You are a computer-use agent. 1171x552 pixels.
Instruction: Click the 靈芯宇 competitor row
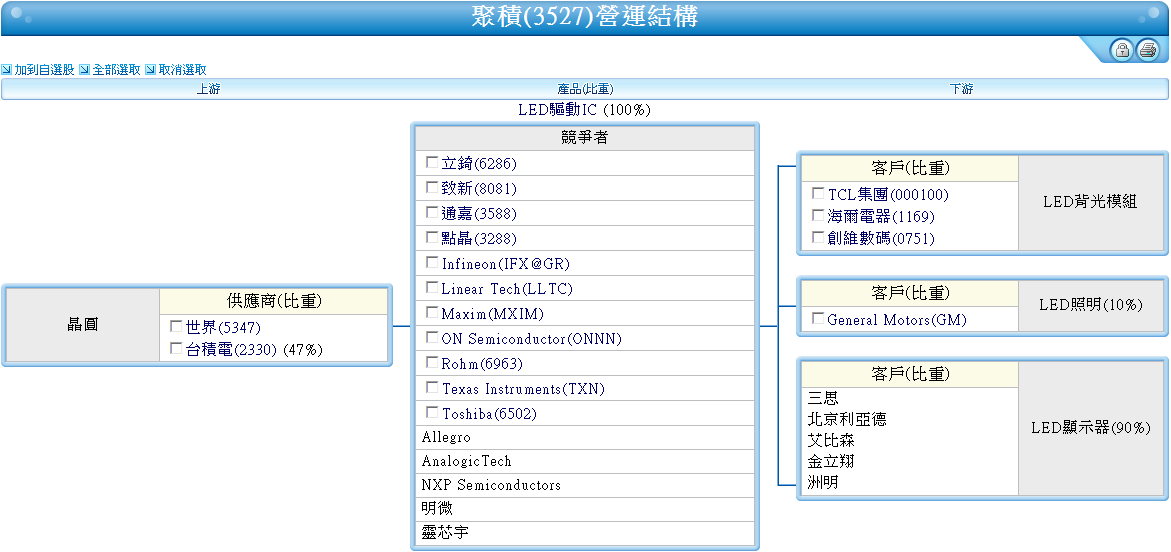585,533
